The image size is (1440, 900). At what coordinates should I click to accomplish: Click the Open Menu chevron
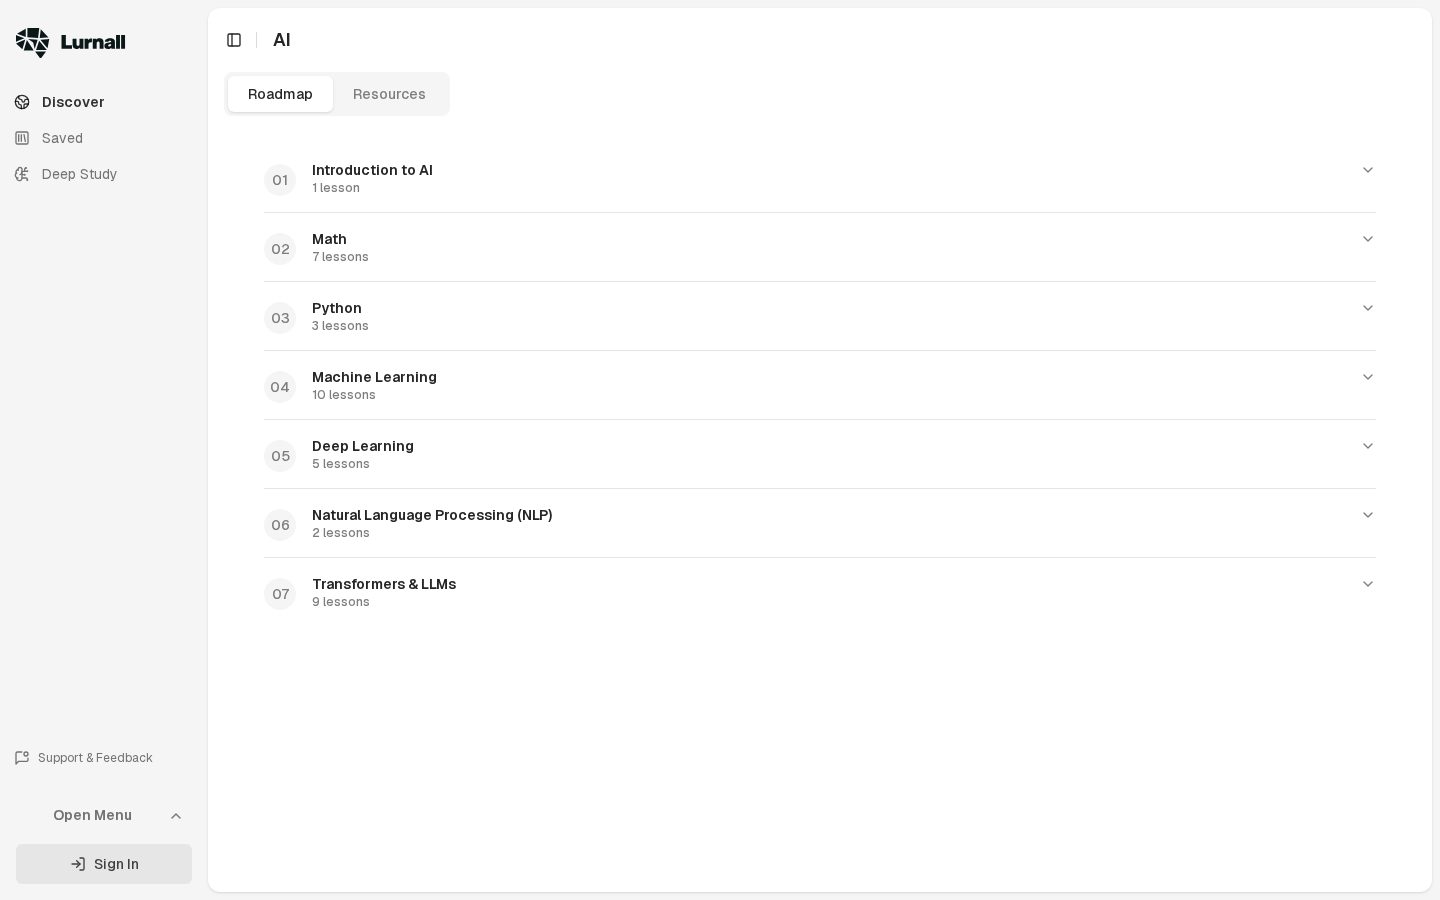[x=176, y=816]
